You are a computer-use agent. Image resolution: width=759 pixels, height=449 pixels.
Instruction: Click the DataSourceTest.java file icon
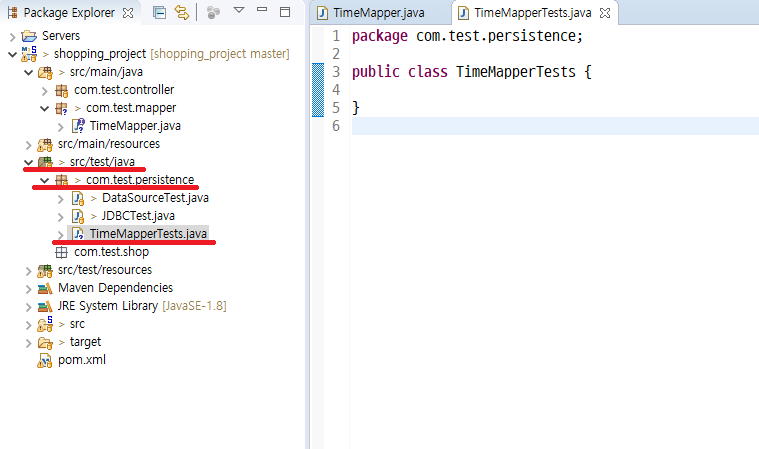coord(78,198)
